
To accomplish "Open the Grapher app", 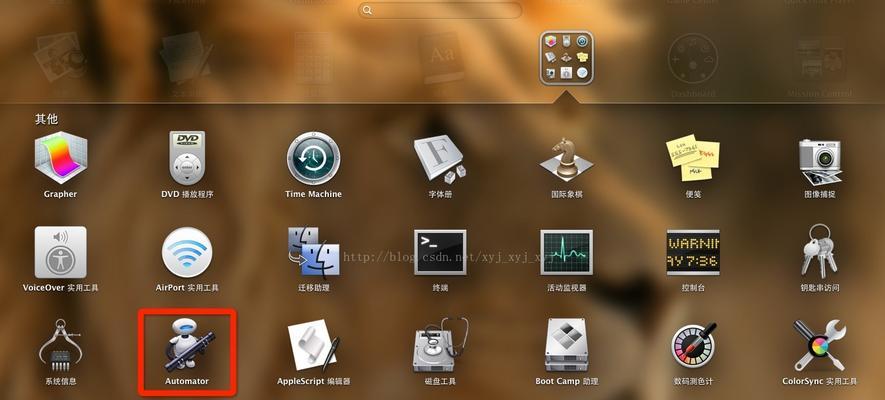I will 61,157.
